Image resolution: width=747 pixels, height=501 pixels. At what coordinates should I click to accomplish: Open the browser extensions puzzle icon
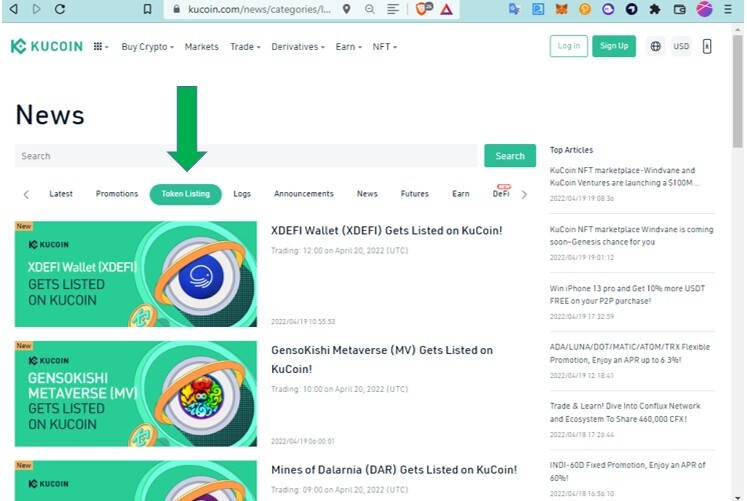pos(655,9)
